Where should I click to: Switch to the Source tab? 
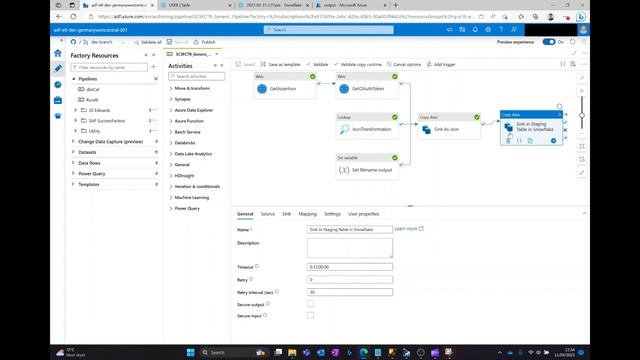click(268, 214)
